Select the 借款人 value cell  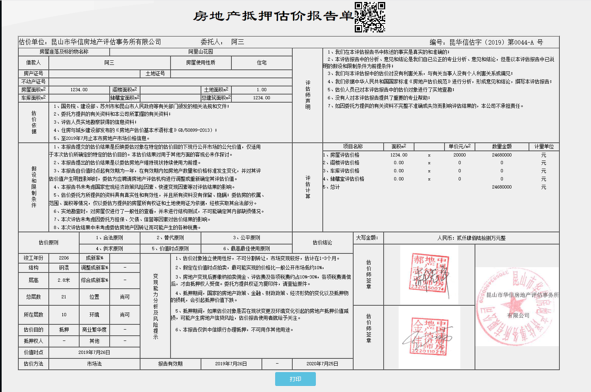click(109, 63)
